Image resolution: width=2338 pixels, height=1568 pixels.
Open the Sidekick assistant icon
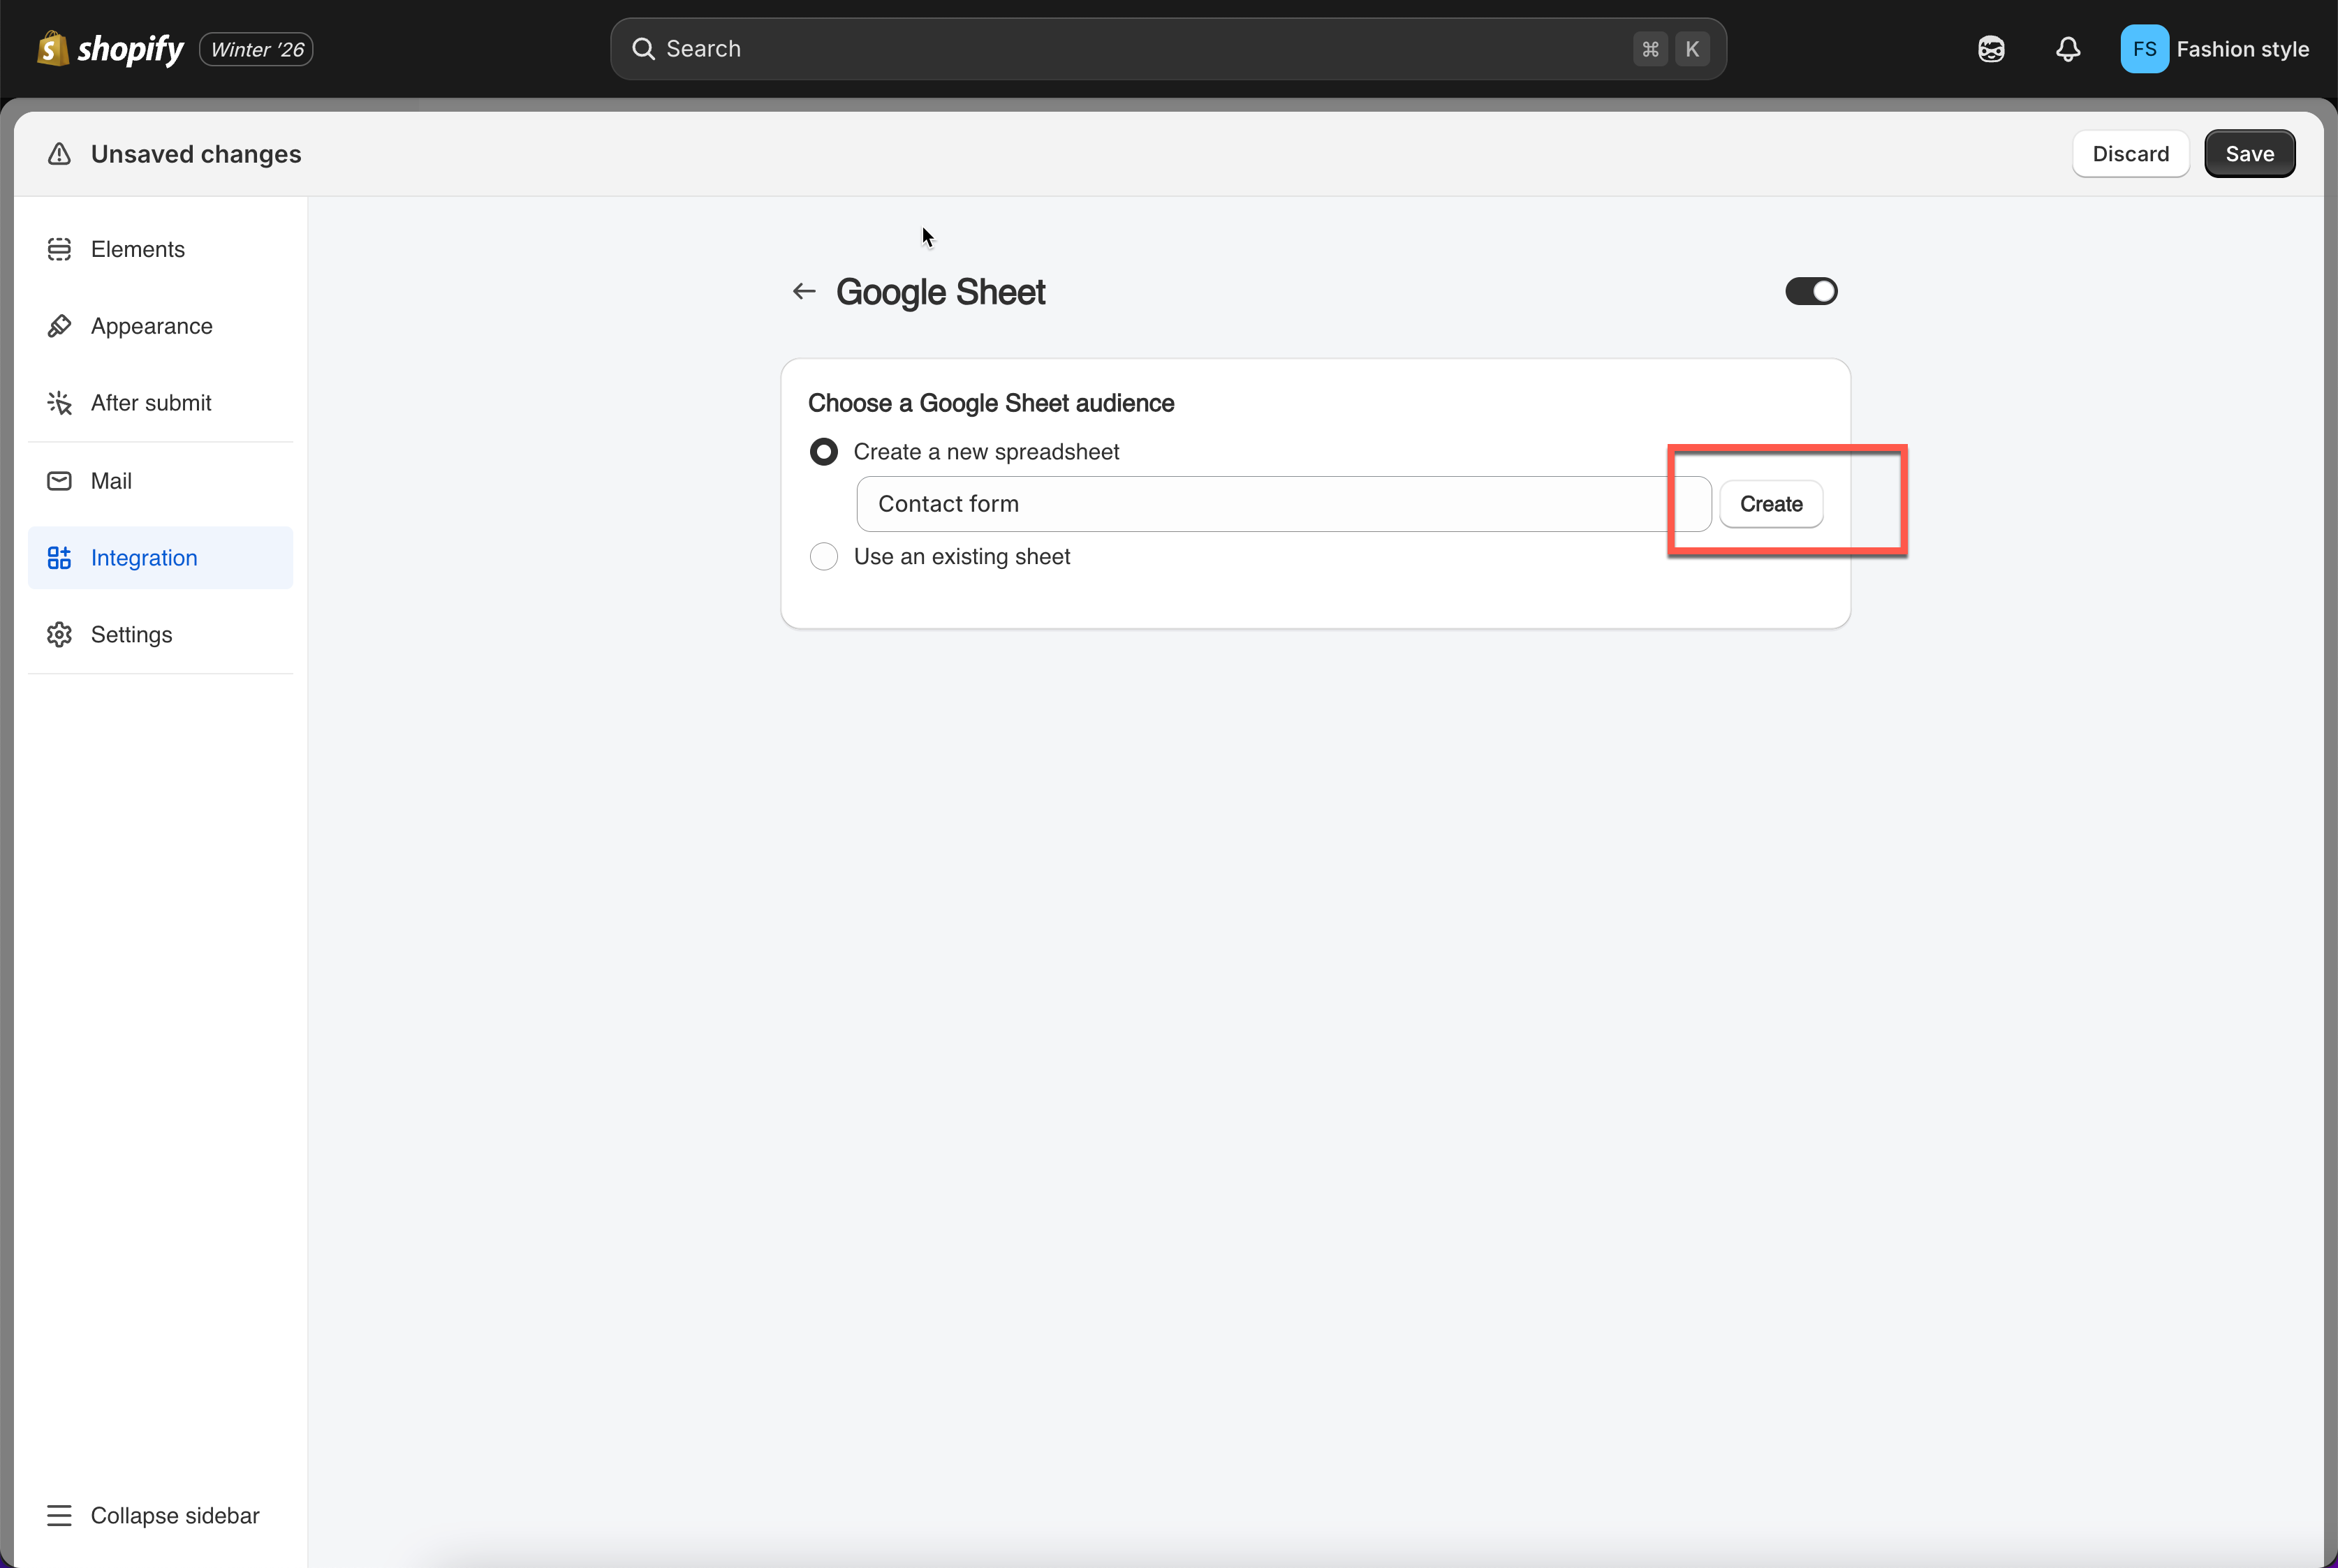tap(1990, 49)
